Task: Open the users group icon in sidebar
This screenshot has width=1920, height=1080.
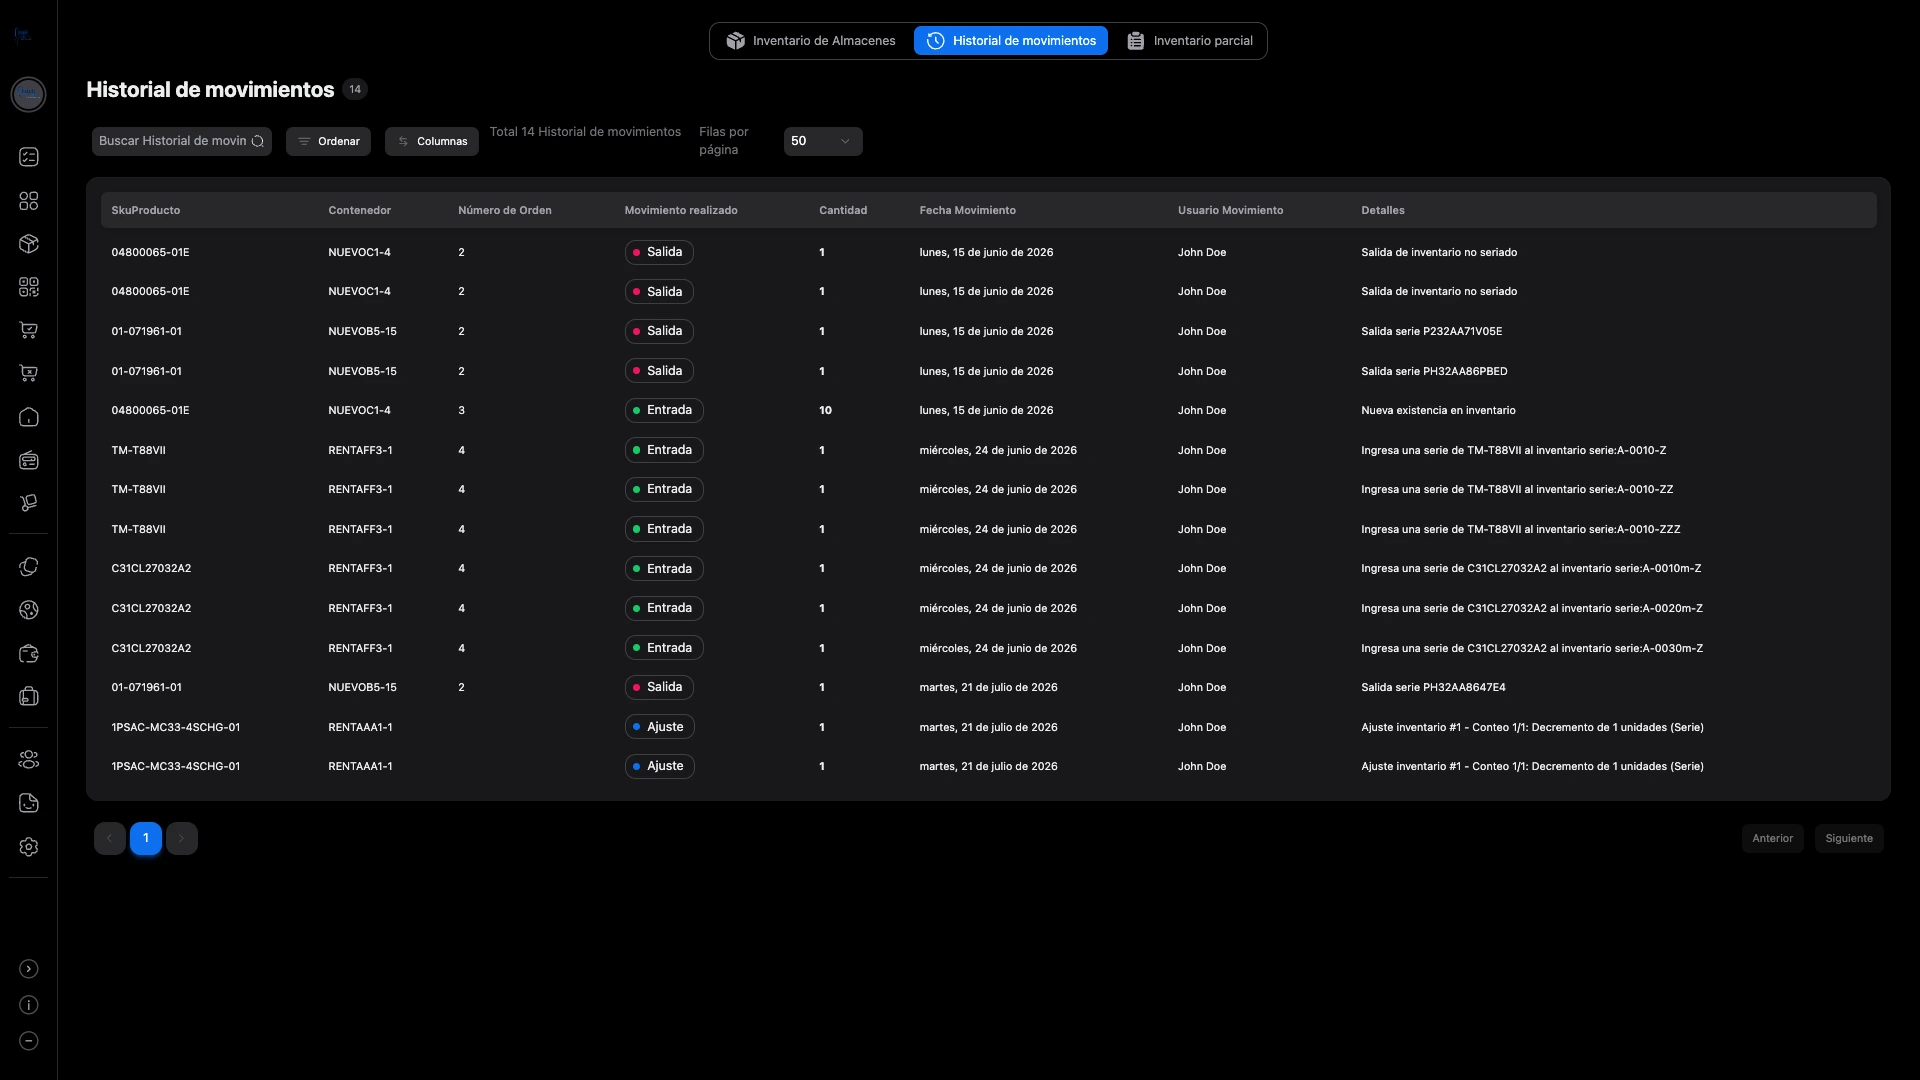Action: [29, 760]
